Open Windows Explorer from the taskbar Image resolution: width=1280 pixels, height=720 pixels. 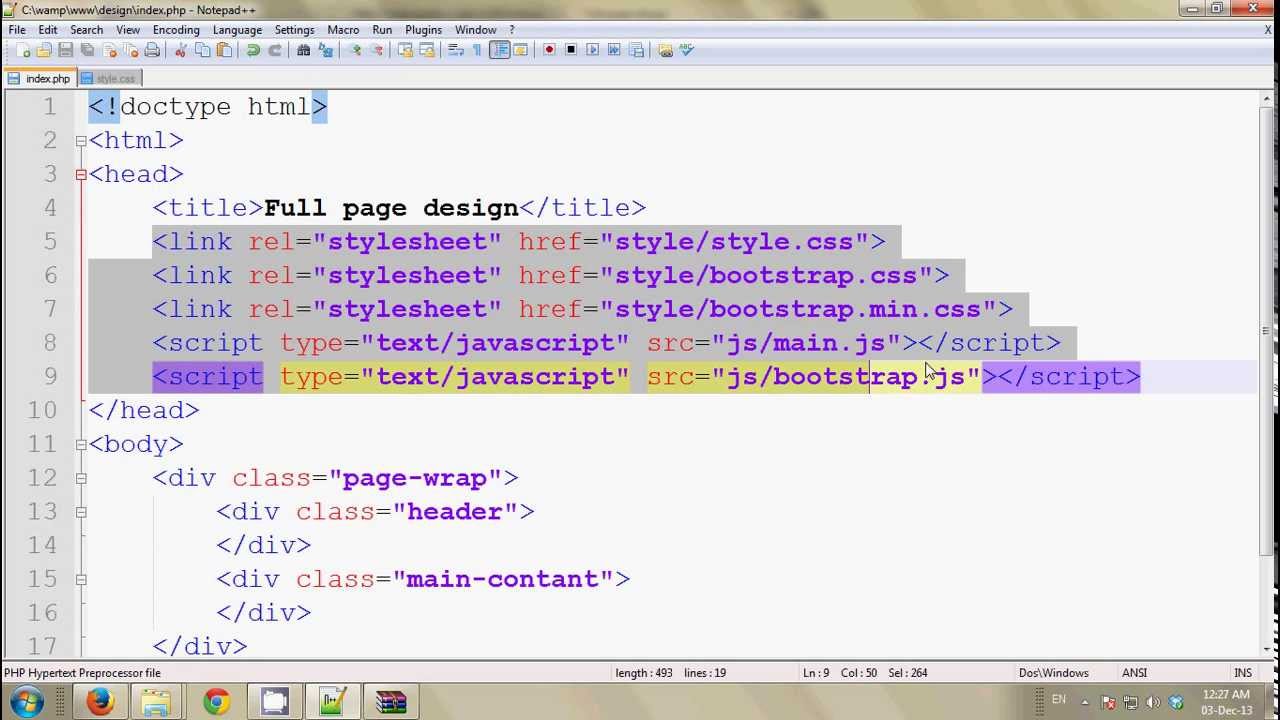pyautogui.click(x=158, y=702)
